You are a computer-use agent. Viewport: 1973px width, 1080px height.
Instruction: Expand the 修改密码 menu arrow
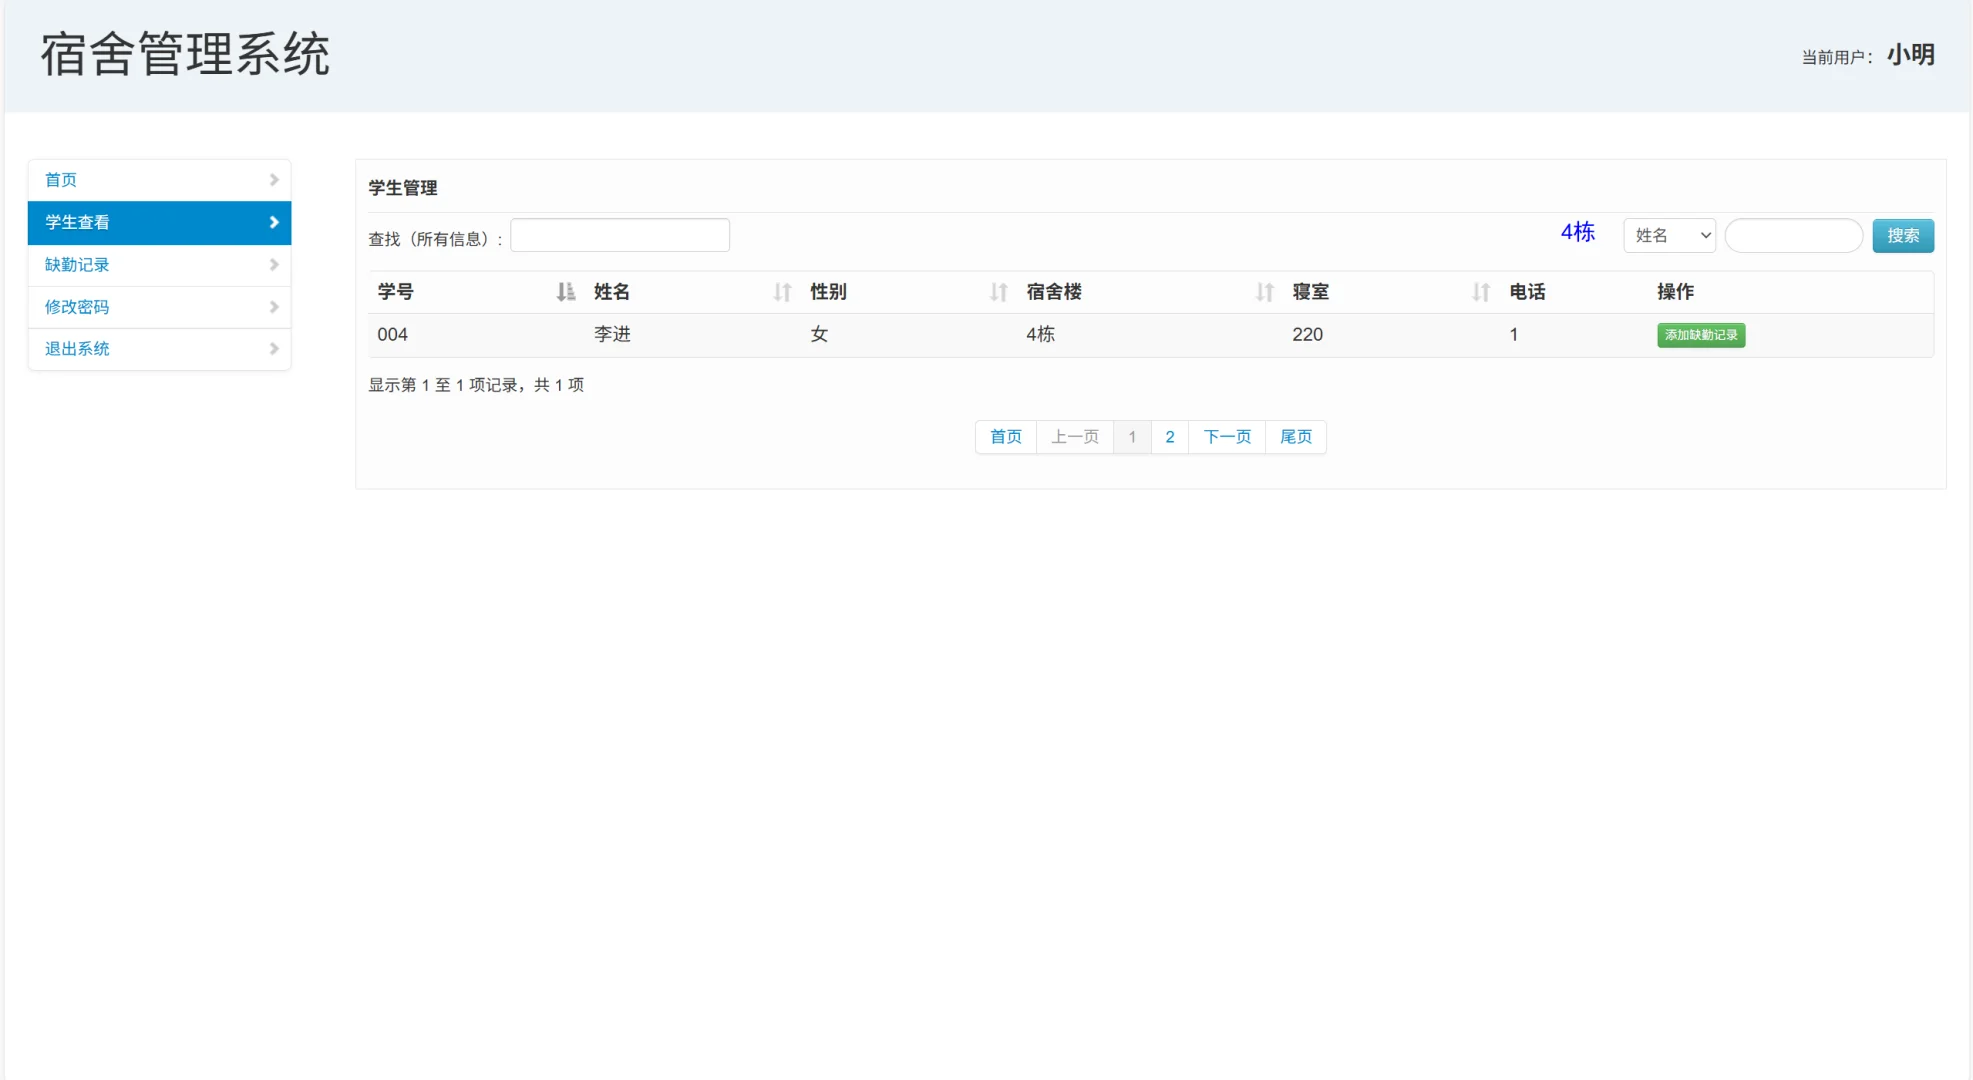click(273, 307)
